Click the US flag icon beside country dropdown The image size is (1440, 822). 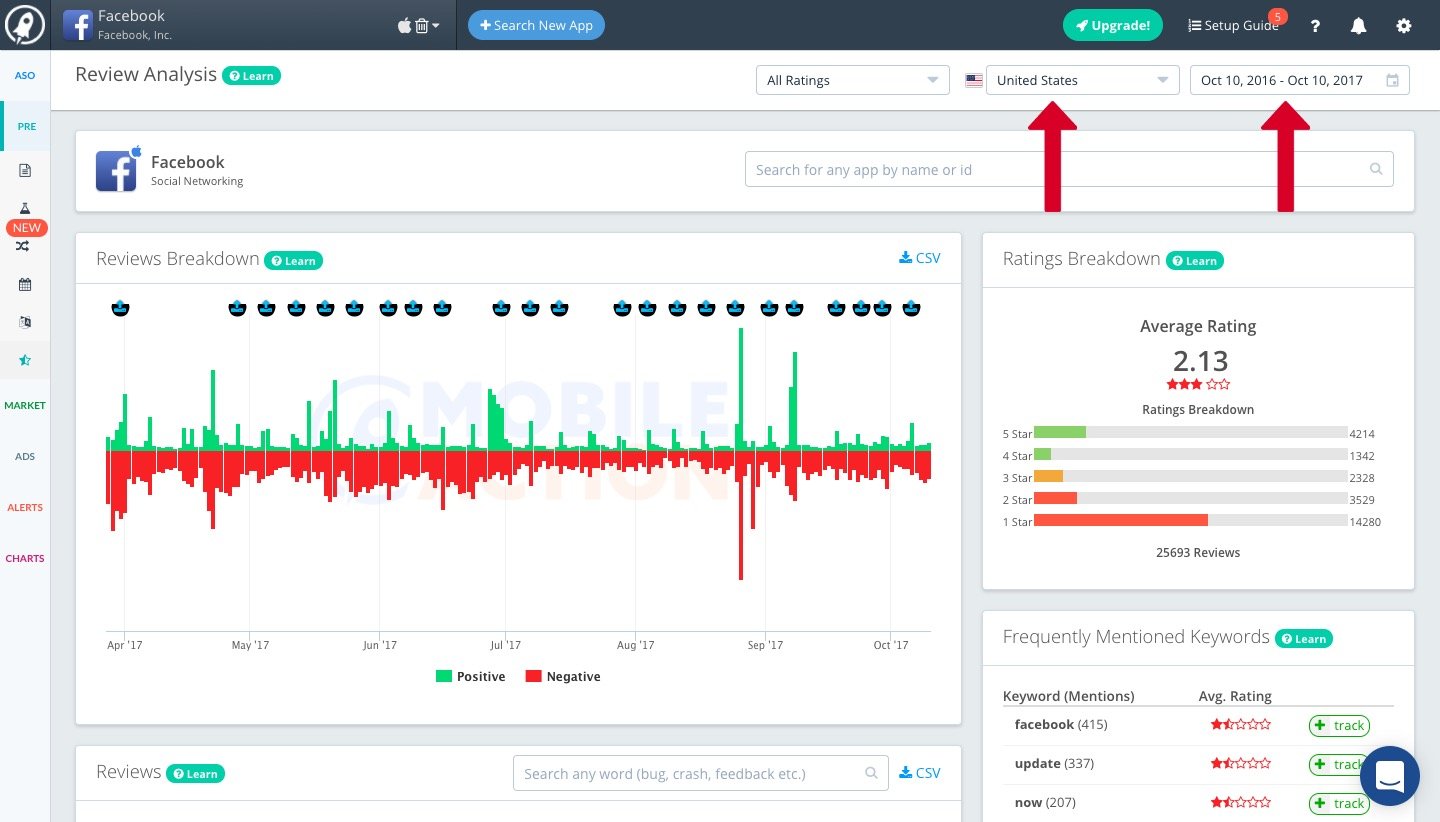(973, 81)
